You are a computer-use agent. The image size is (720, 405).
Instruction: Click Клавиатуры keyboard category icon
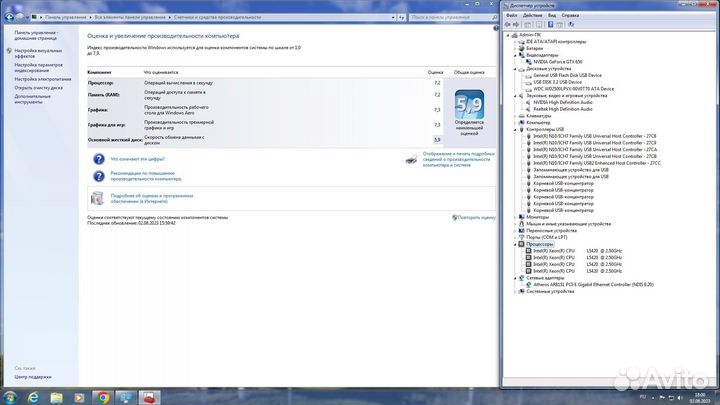pos(522,116)
